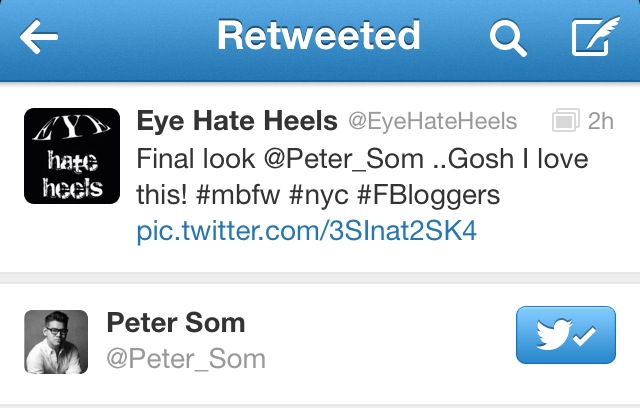The image size is (640, 408).
Task: Tap Peter Som's profile photo
Action: [56, 342]
